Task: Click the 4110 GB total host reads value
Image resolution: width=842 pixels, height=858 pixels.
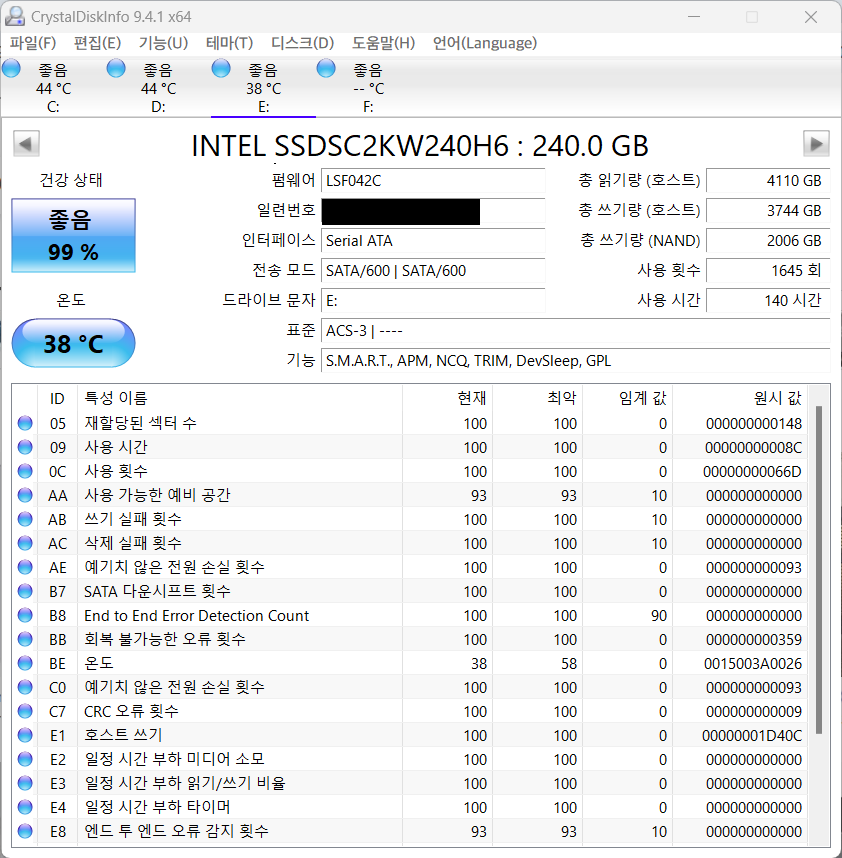Action: pyautogui.click(x=768, y=181)
